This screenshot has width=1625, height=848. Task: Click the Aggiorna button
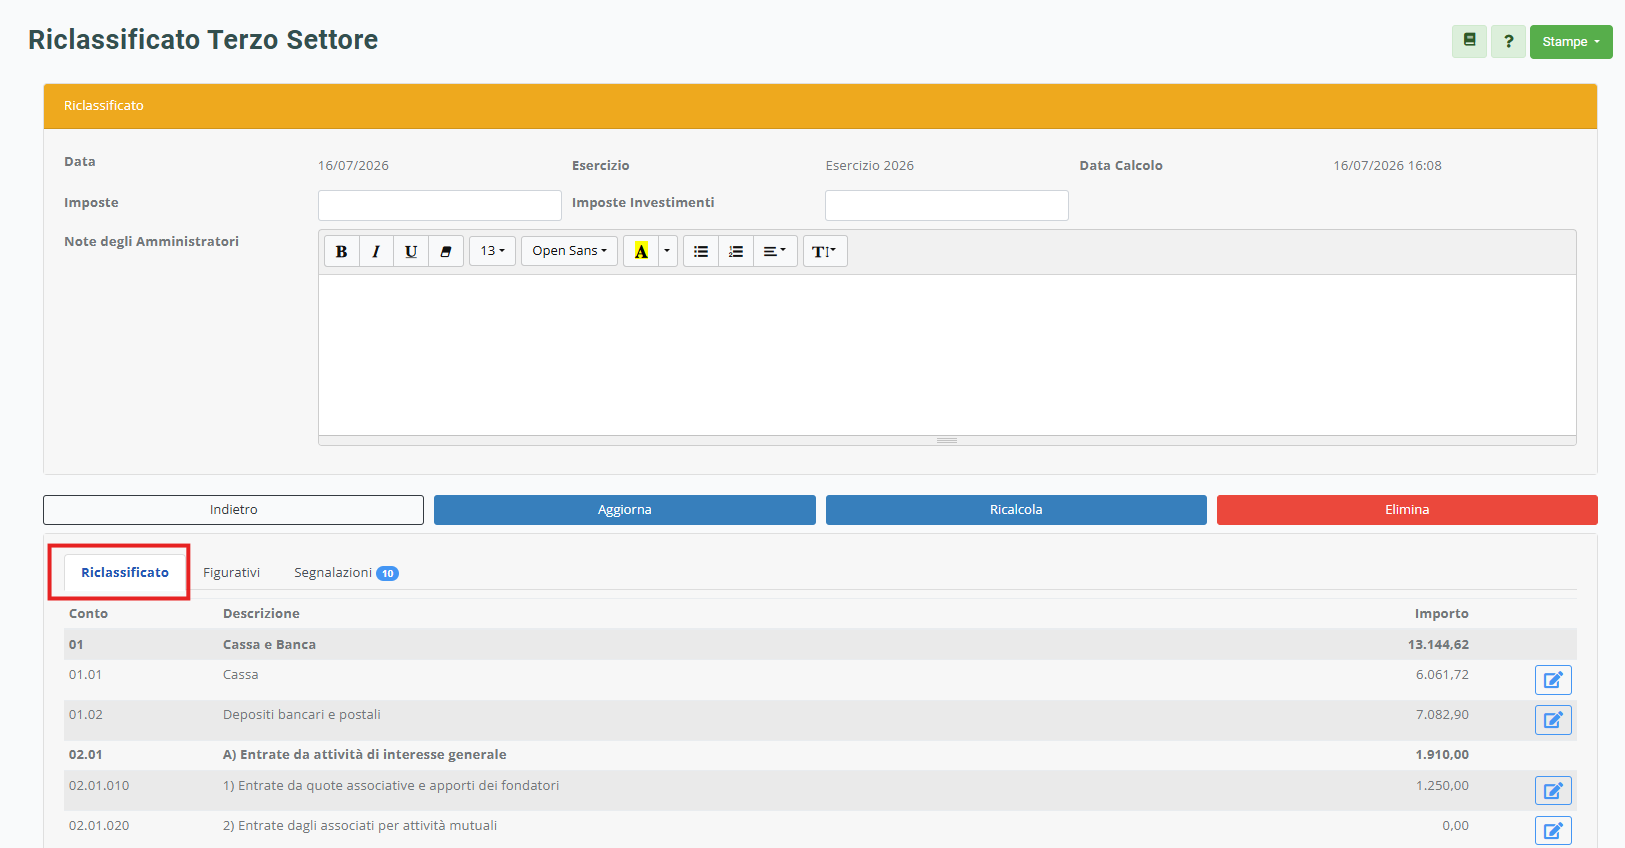(624, 510)
